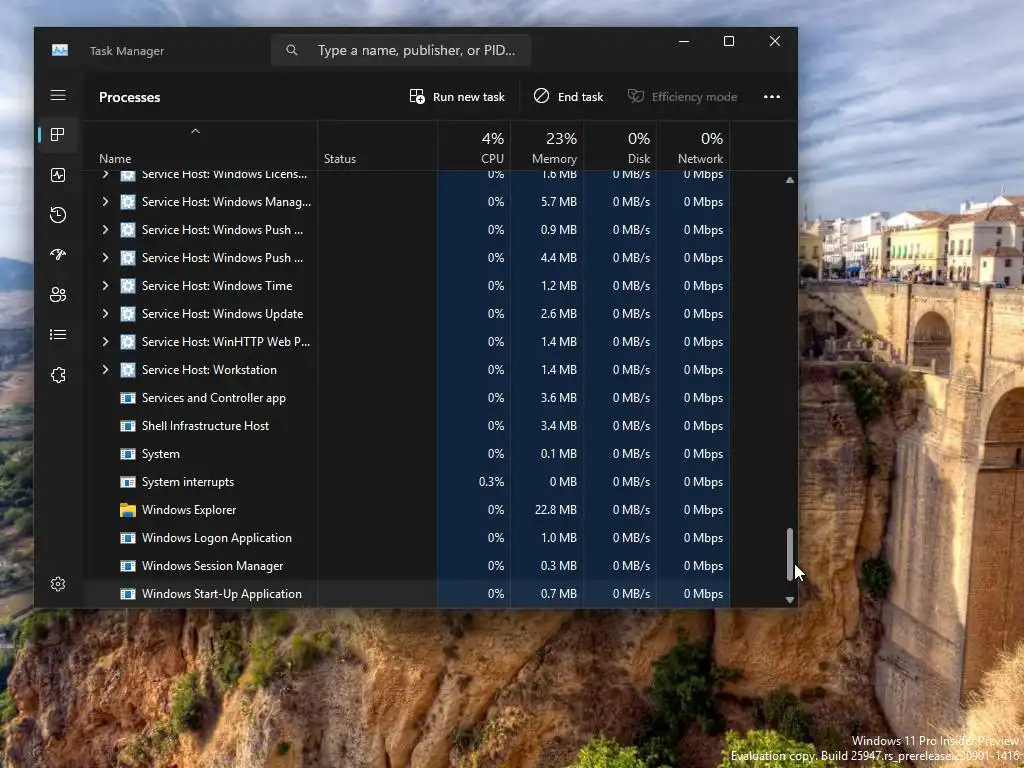The image size is (1024, 768).
Task: Select the Windows Session Manager row name
Action: 212,566
